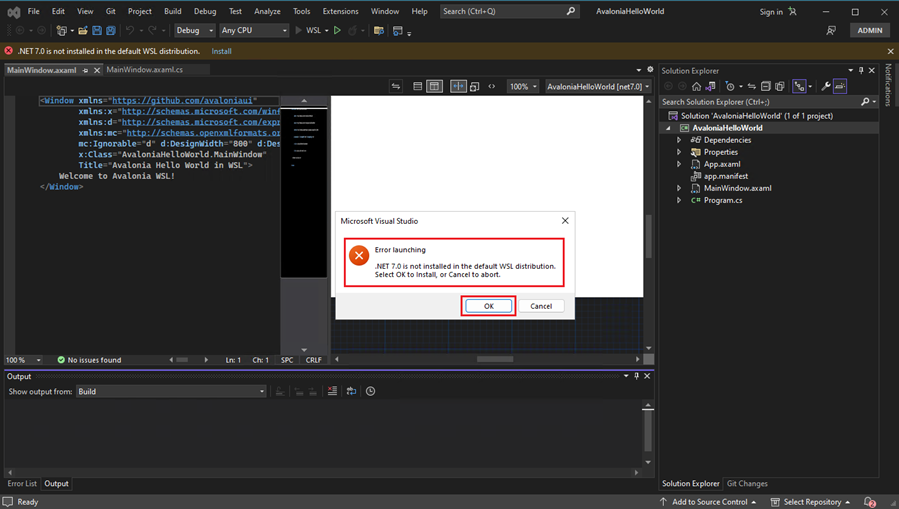Focus the Search (Ctrl+Q) box
Image resolution: width=899 pixels, height=509 pixels.
pos(509,11)
